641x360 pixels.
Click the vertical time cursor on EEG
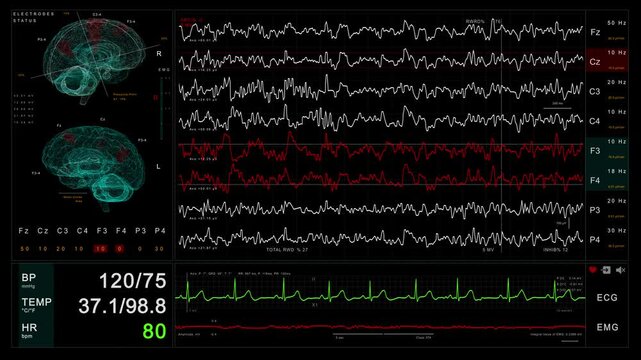[502, 135]
